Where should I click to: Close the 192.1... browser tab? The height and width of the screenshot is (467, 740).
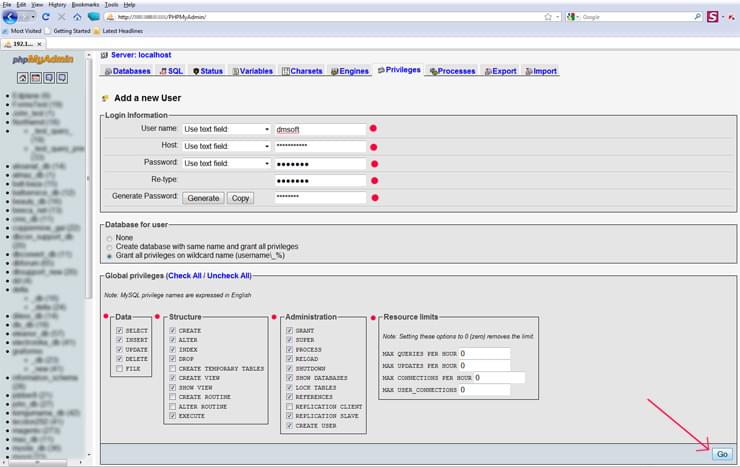pyautogui.click(x=40, y=44)
